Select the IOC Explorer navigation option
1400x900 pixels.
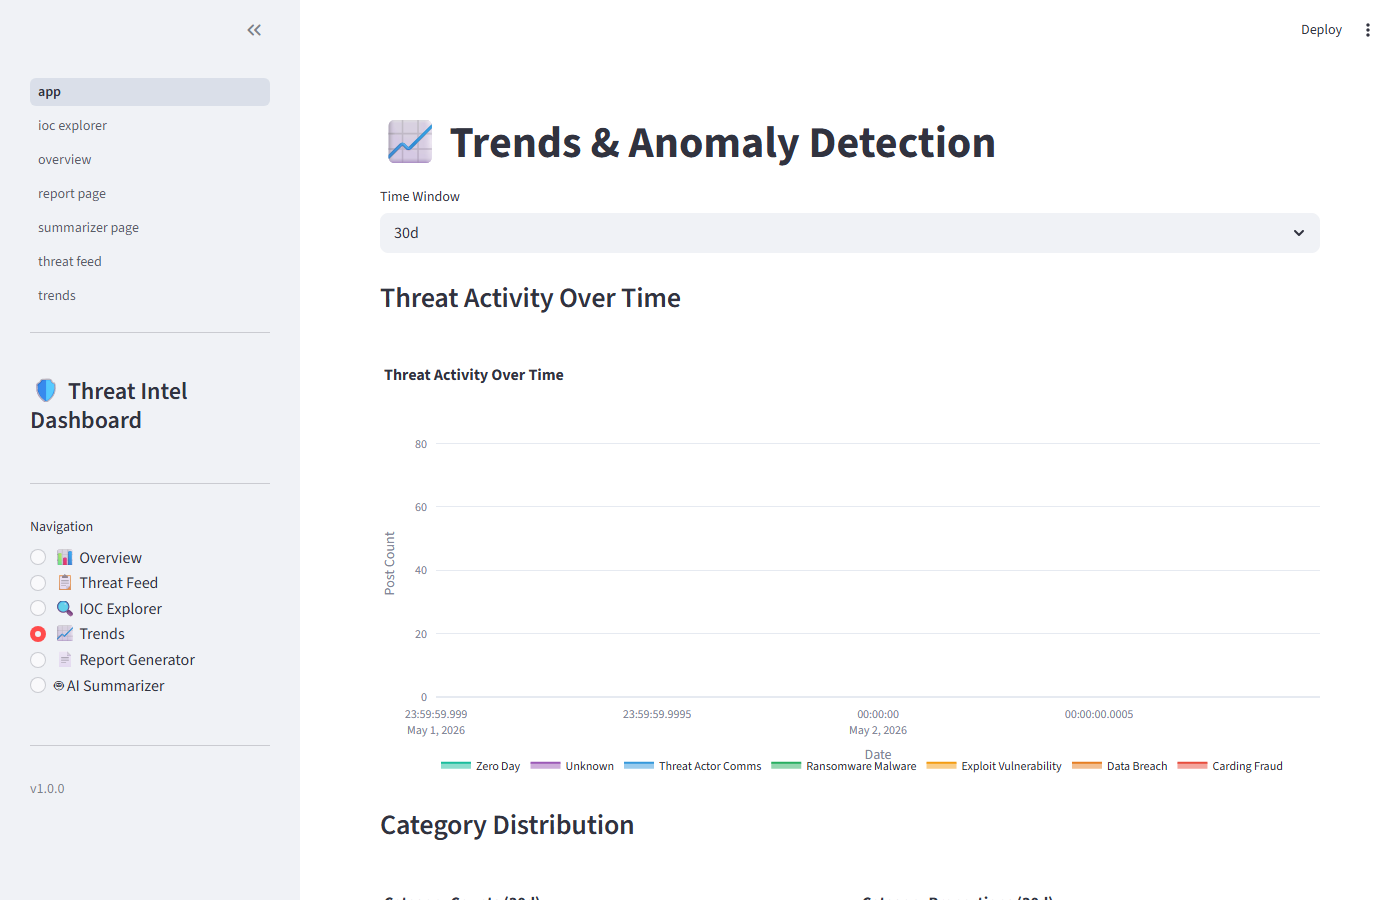coord(38,608)
